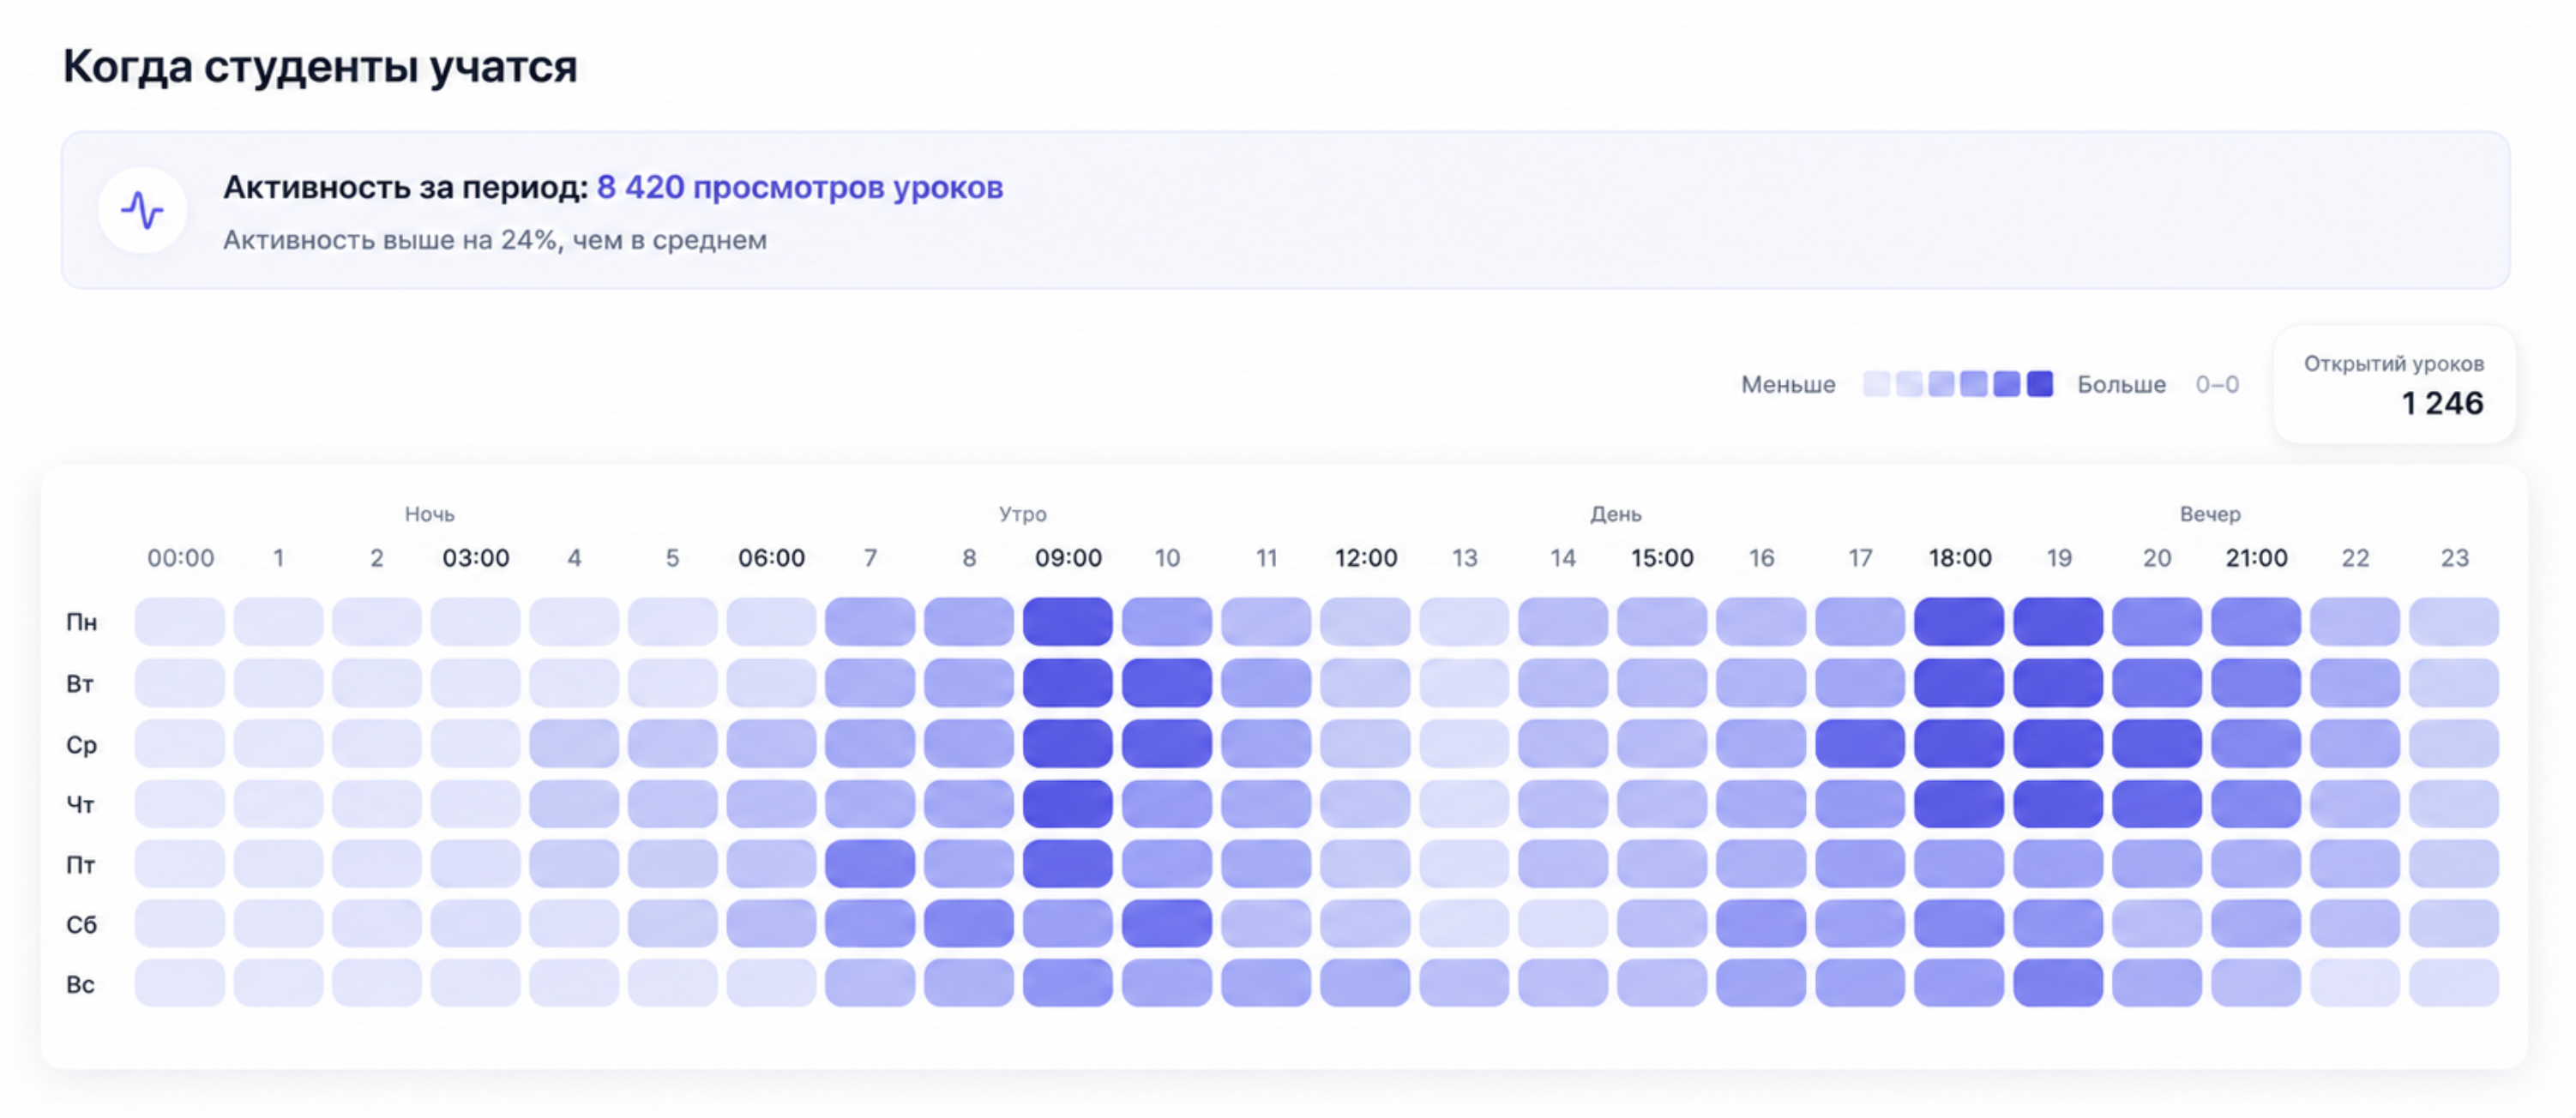The width and height of the screenshot is (2576, 1118).
Task: Click the activity pulse icon
Action: click(142, 210)
